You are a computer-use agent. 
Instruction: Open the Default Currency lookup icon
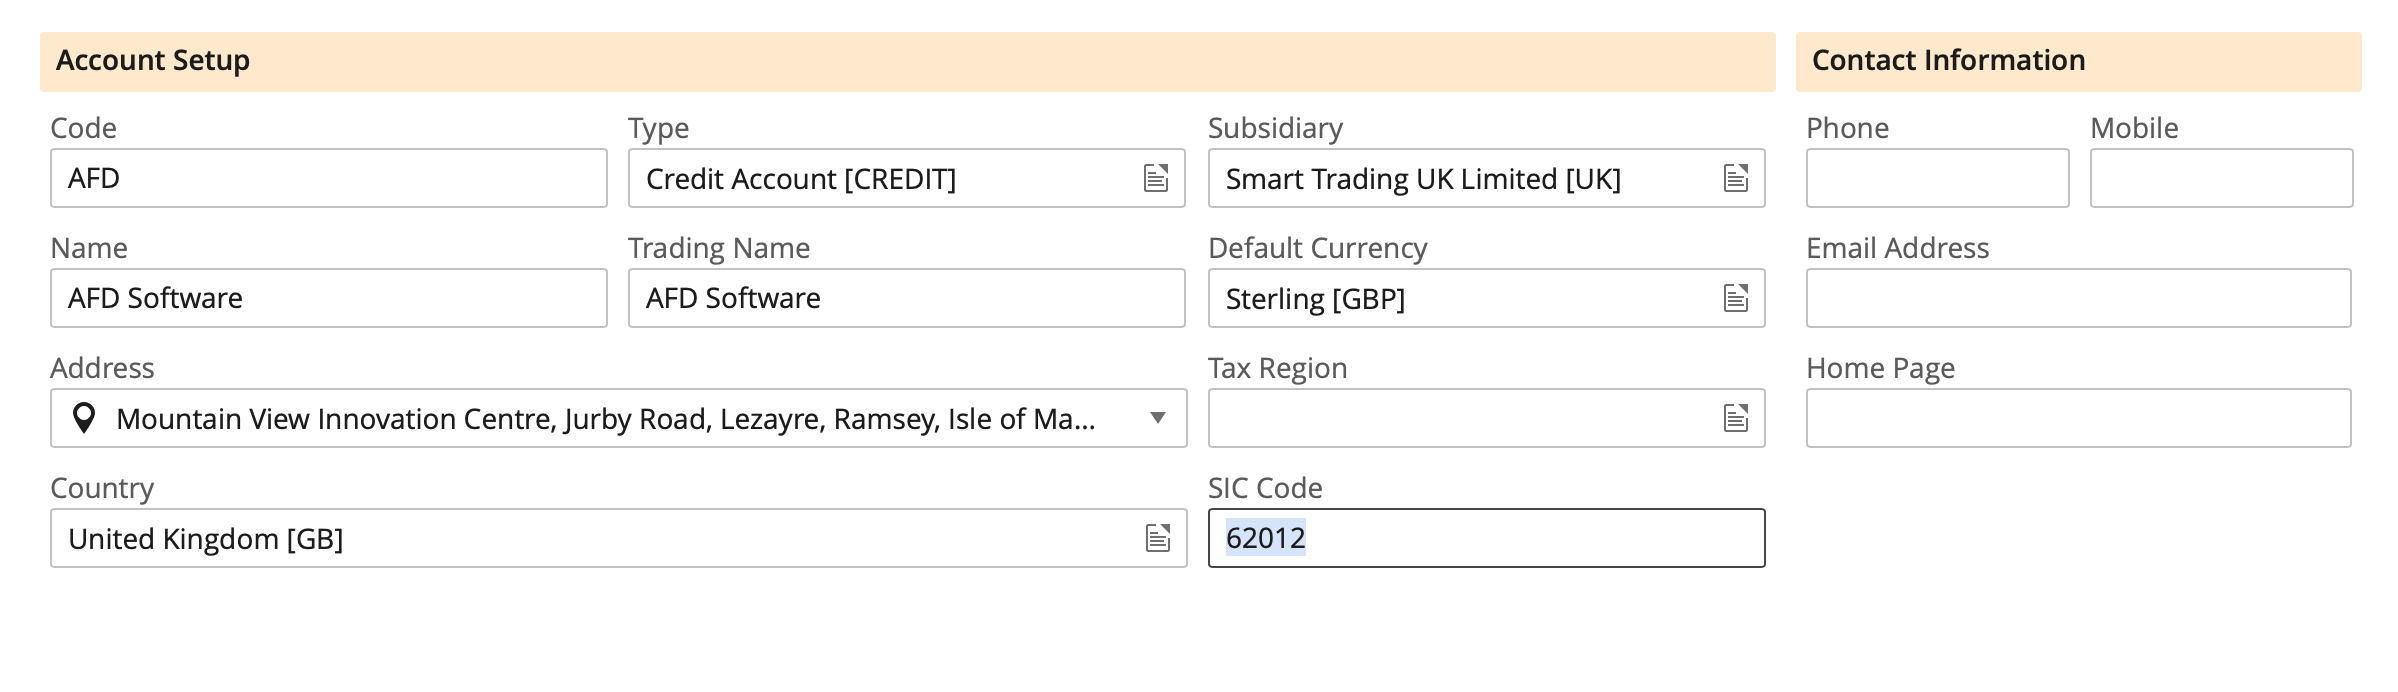click(x=1736, y=298)
